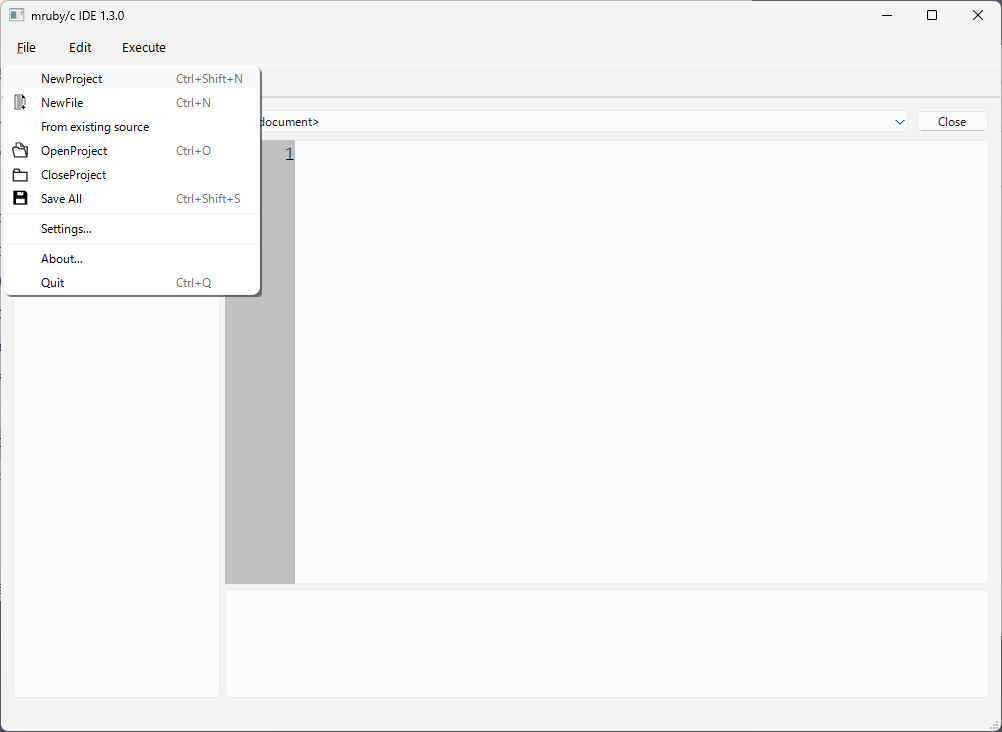
Task: Choose From existing source
Action: [131, 127]
